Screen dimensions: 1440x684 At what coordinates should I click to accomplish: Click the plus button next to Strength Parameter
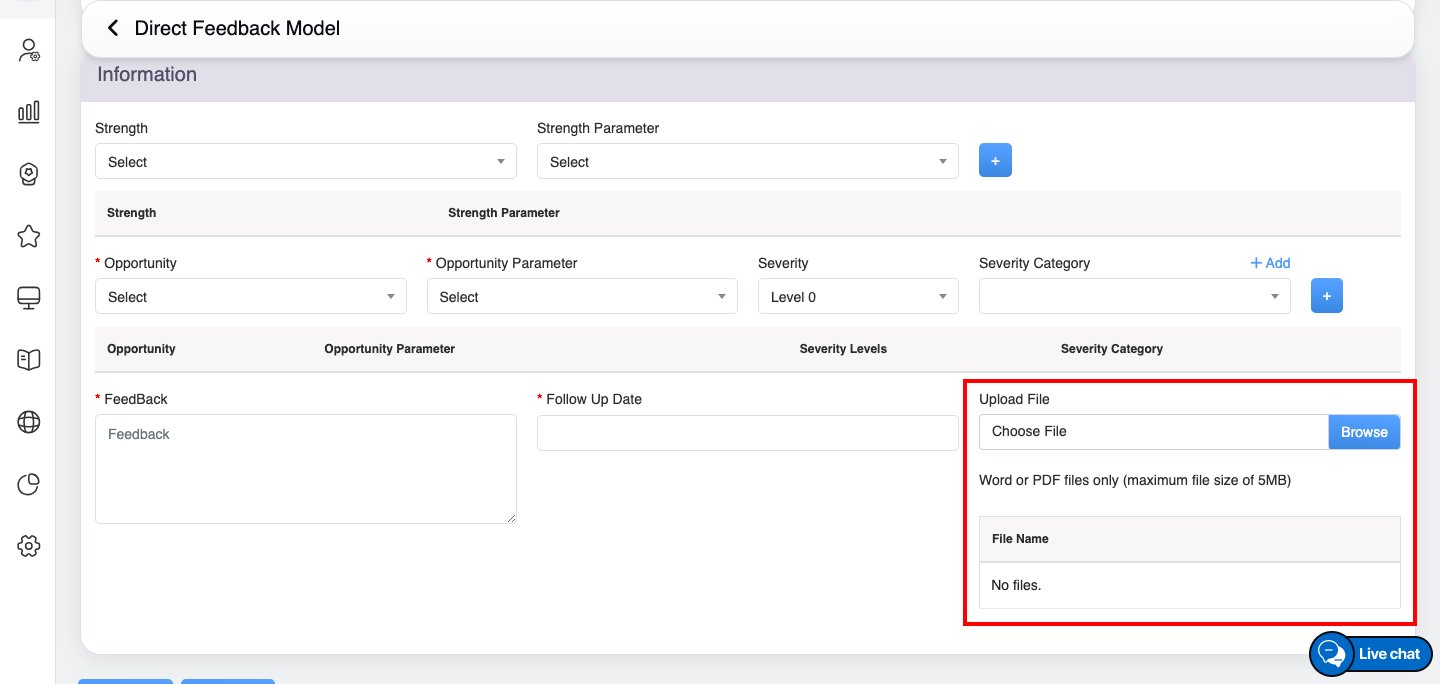pos(995,160)
